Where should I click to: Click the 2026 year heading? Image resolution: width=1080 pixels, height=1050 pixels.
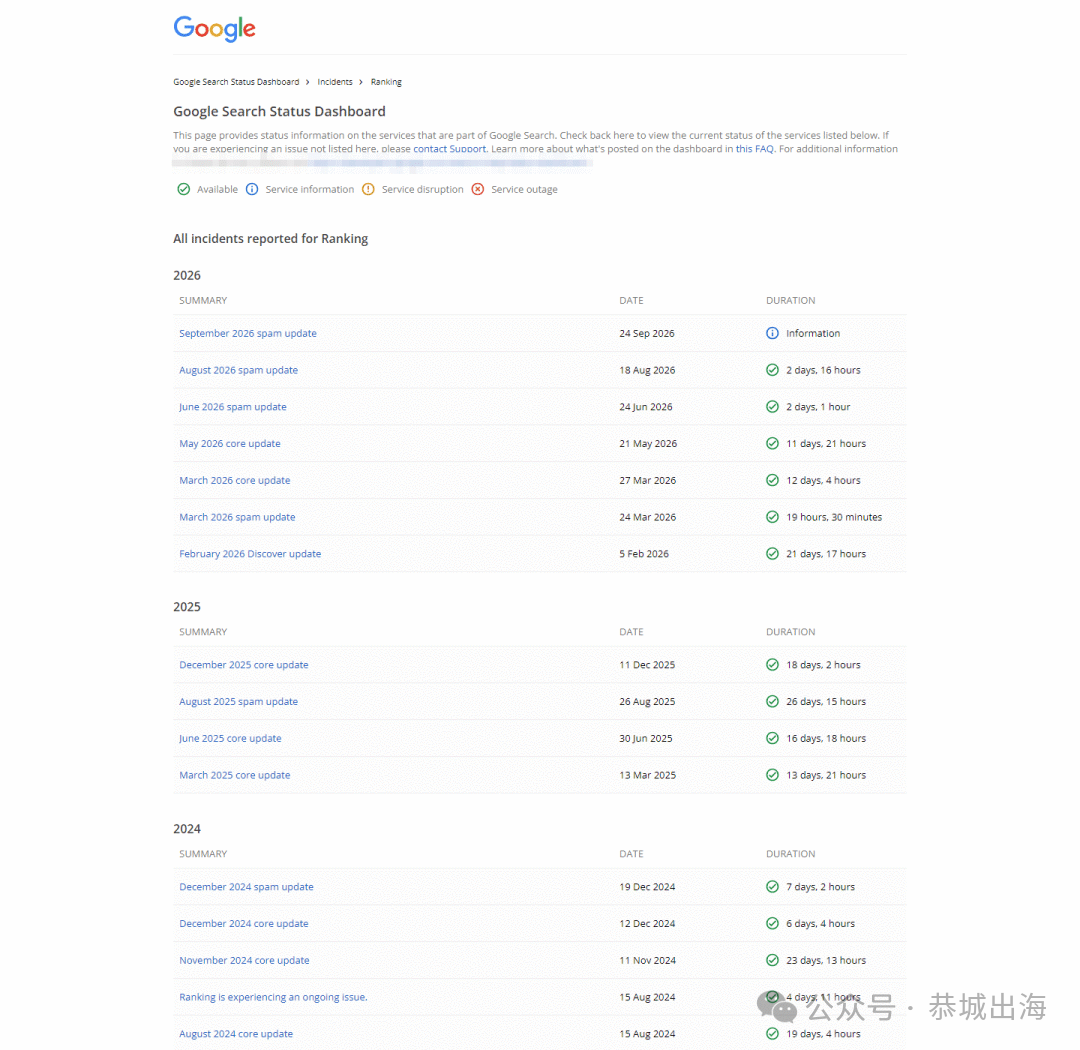point(187,276)
